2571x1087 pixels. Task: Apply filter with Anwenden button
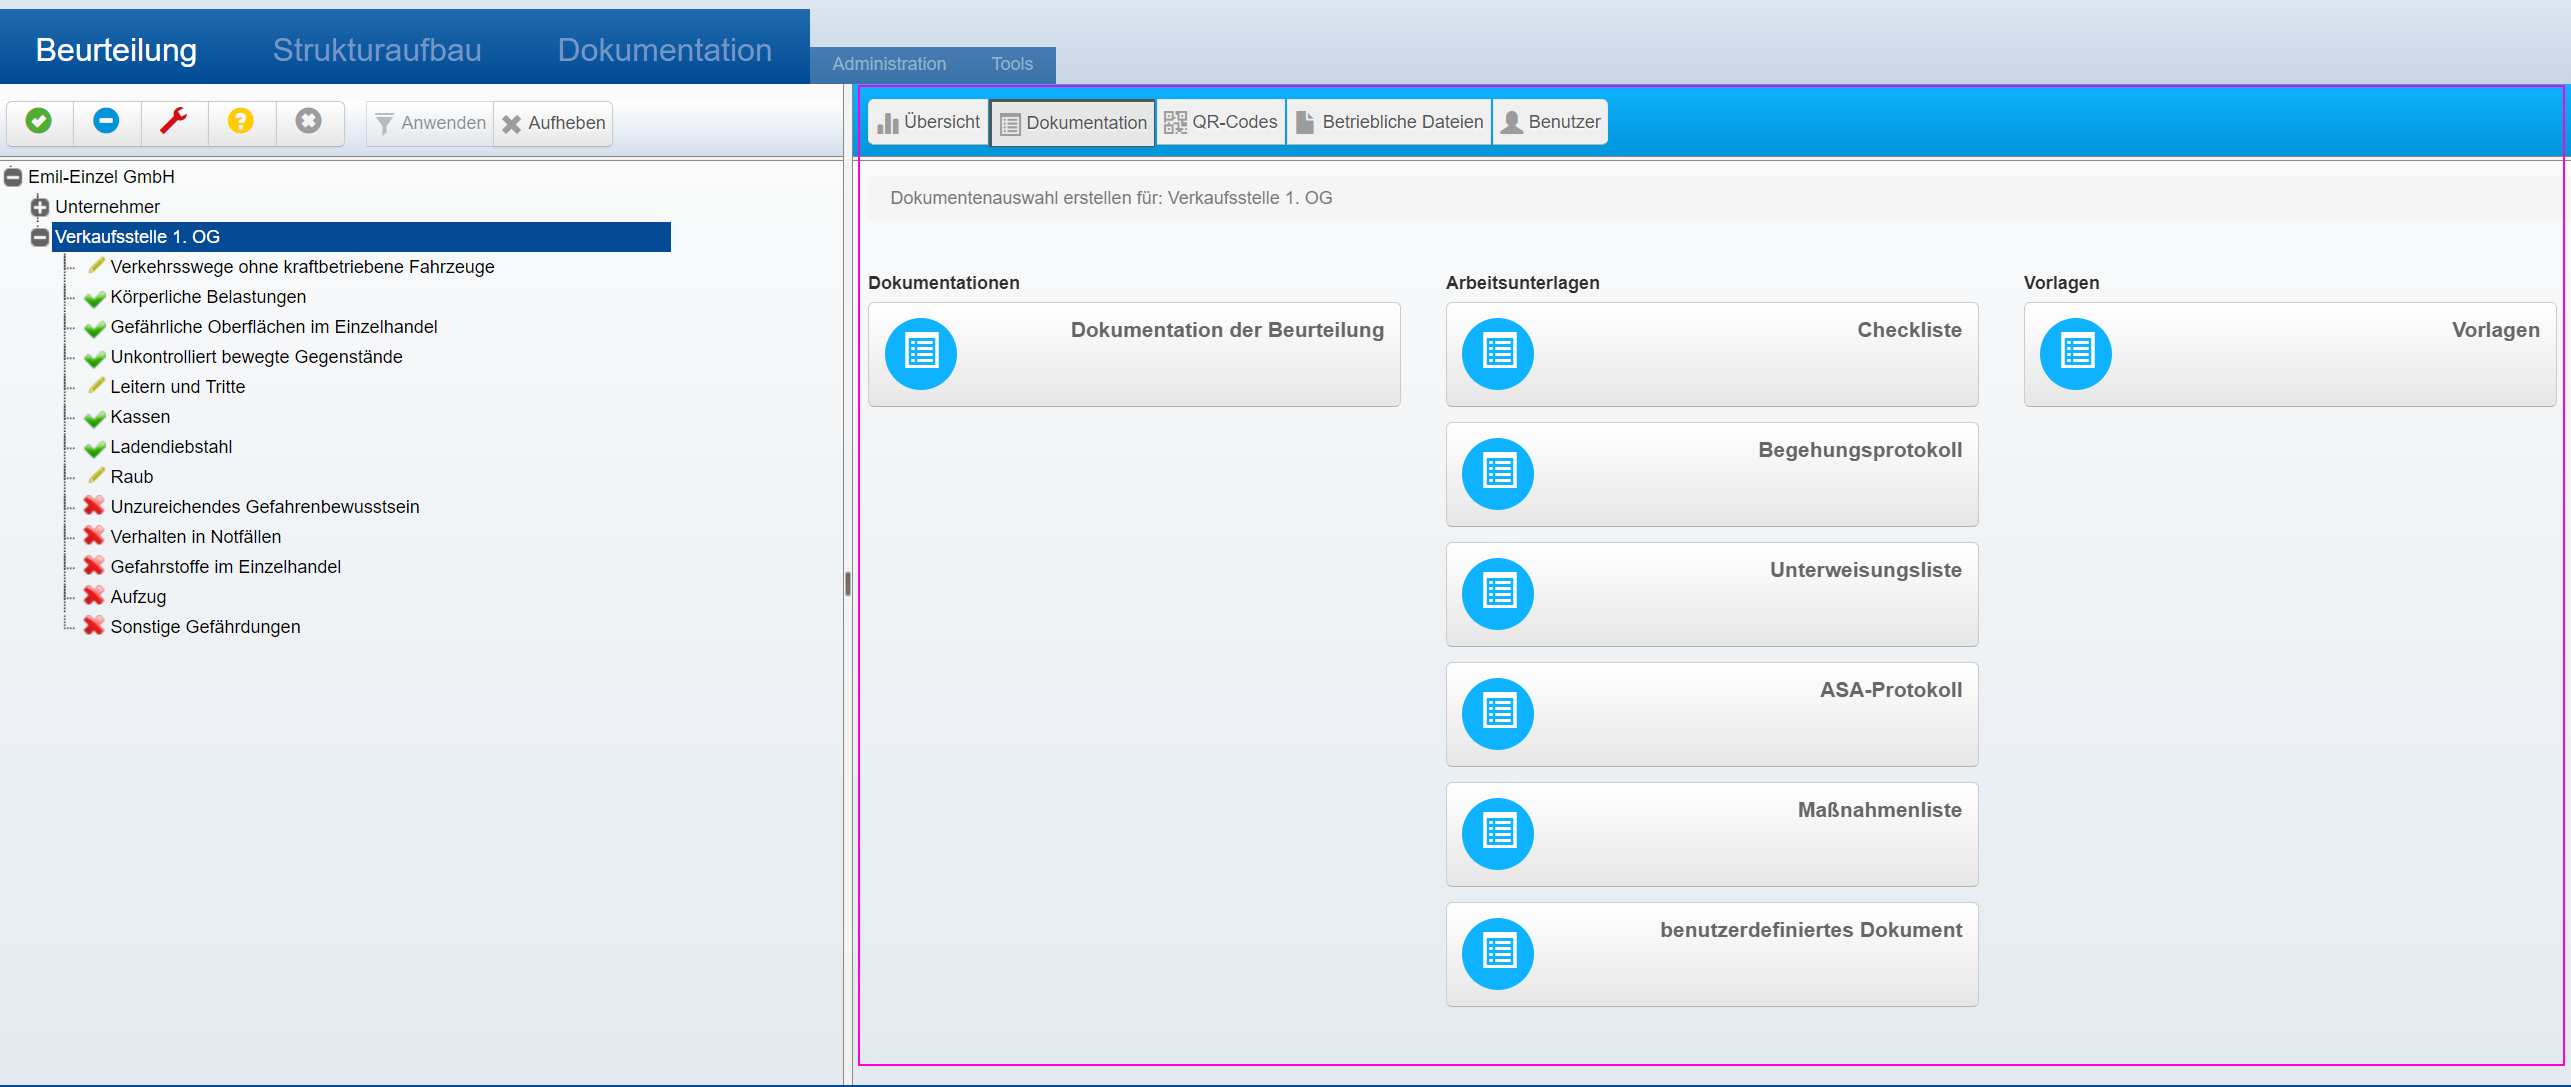(x=430, y=123)
